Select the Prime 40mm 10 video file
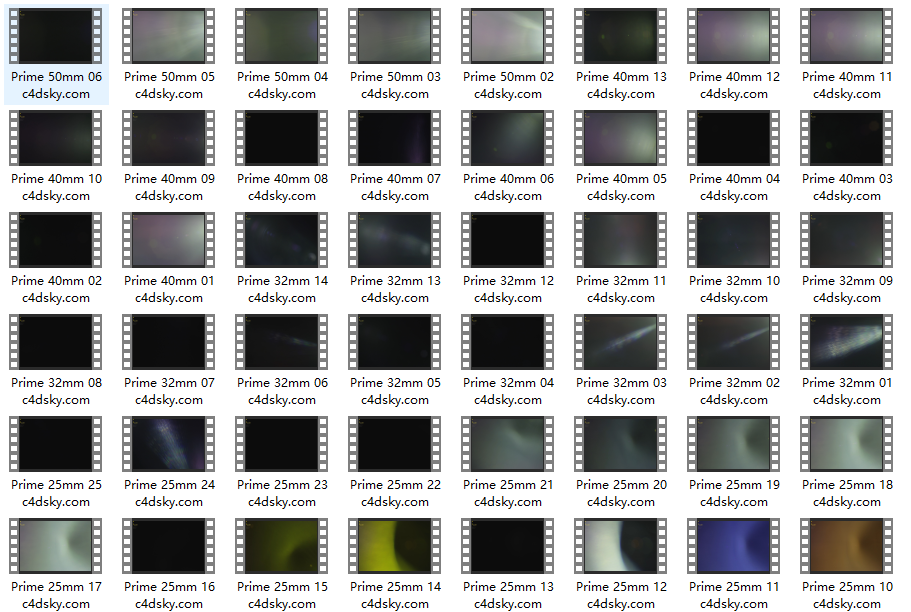The image size is (911, 612). tap(56, 138)
